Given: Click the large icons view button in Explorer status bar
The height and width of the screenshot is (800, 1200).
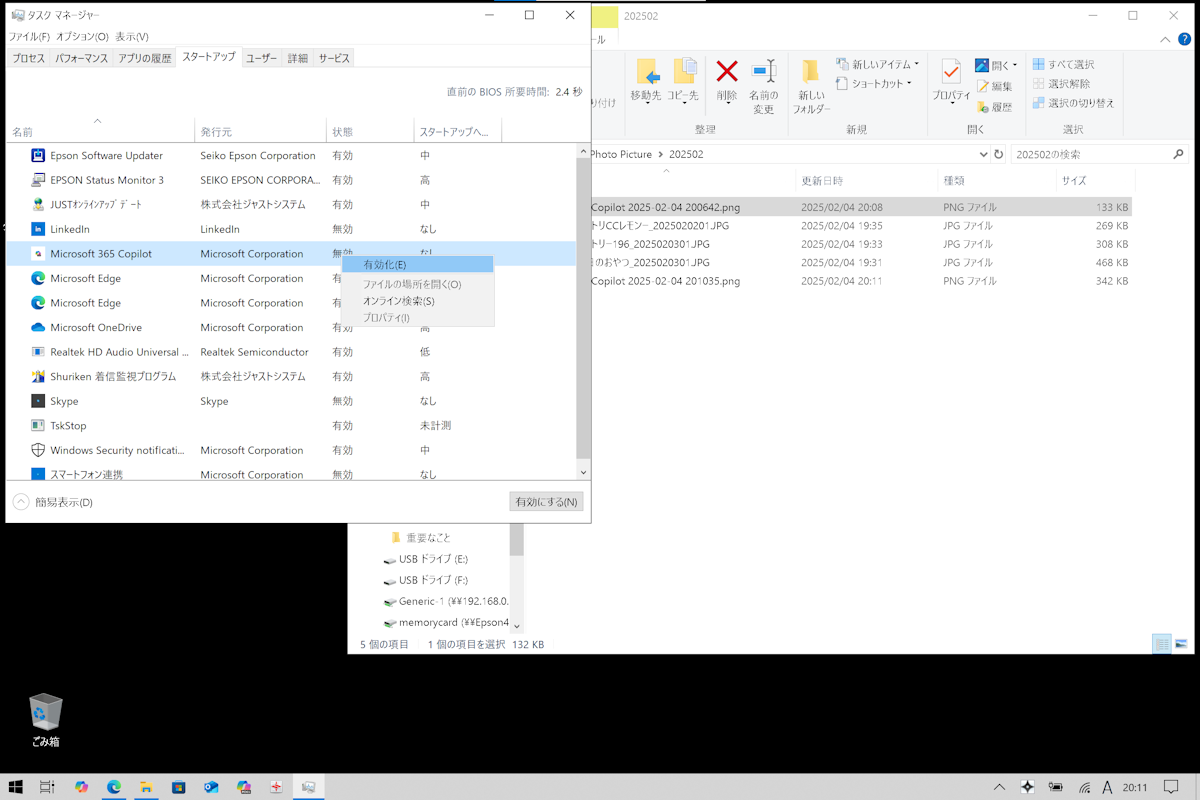Looking at the screenshot, I should click(1181, 645).
